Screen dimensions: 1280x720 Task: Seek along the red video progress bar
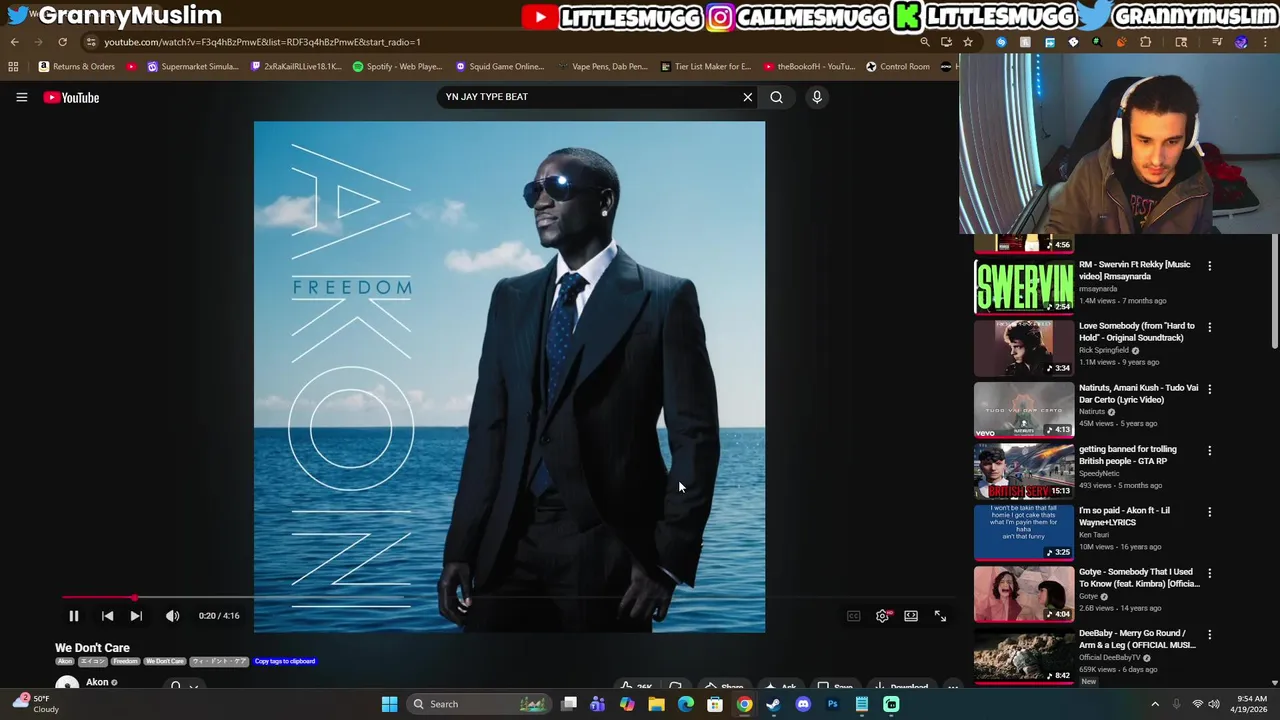509,598
